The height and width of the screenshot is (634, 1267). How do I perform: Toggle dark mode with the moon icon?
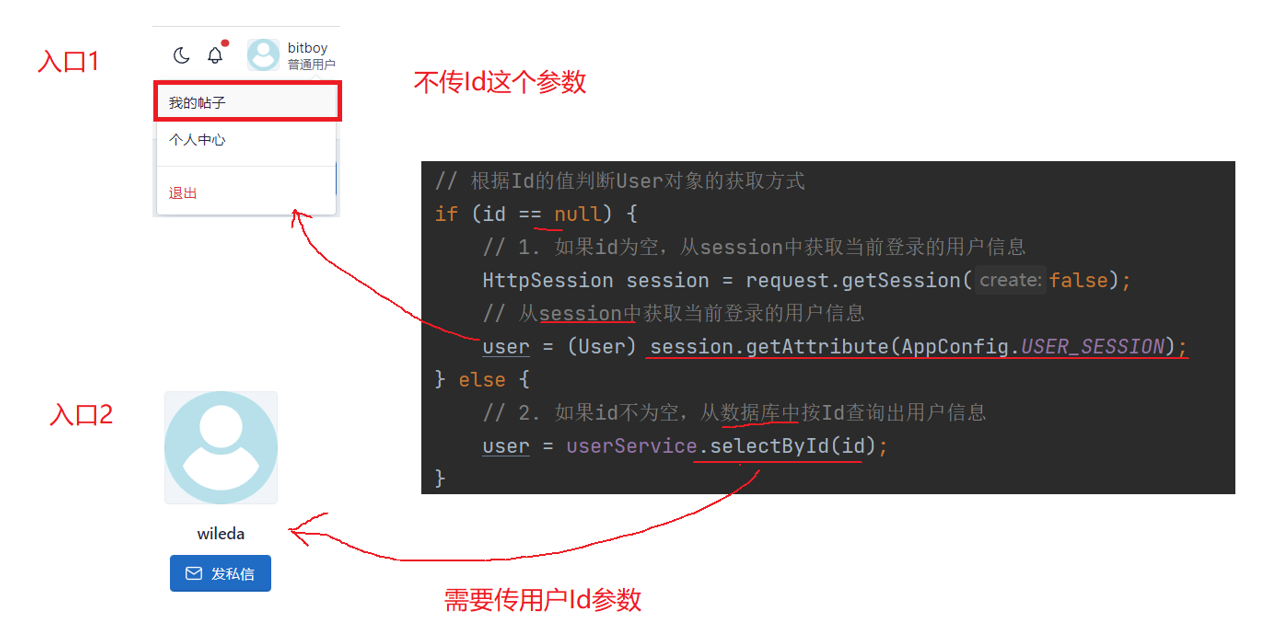[181, 55]
